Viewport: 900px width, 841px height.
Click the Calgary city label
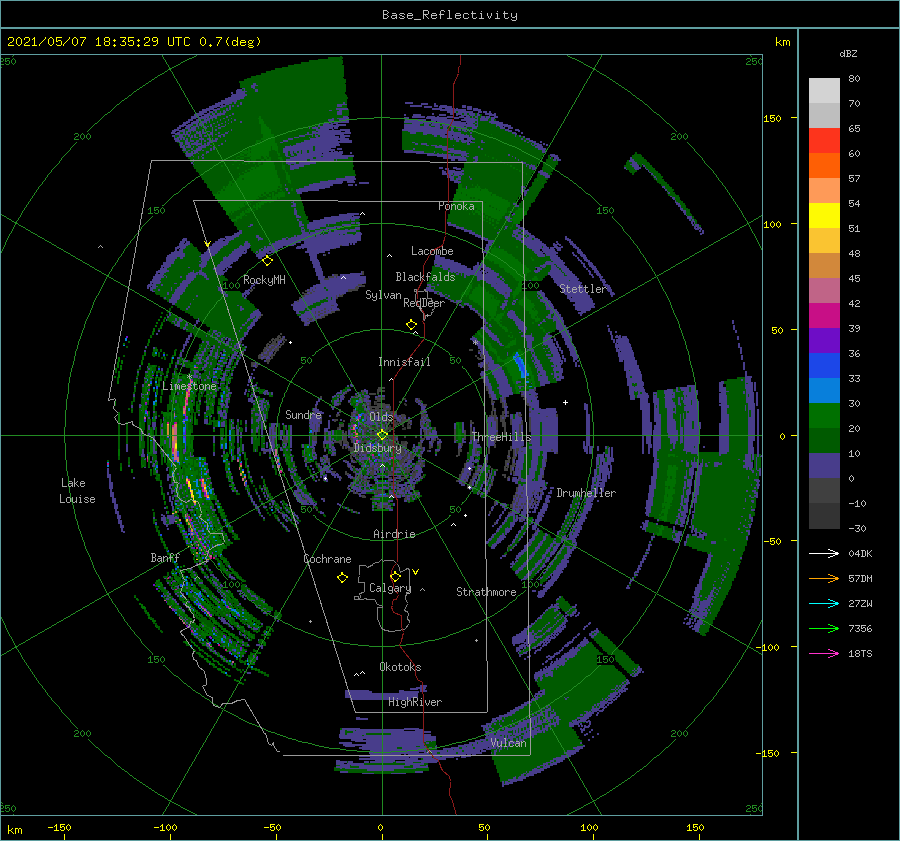(390, 588)
